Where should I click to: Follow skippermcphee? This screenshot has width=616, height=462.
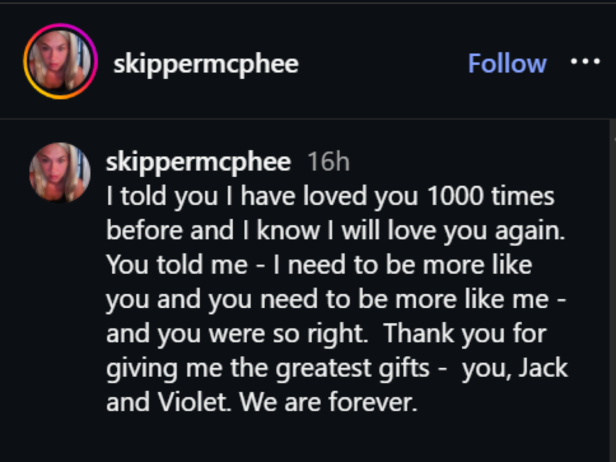(x=507, y=63)
